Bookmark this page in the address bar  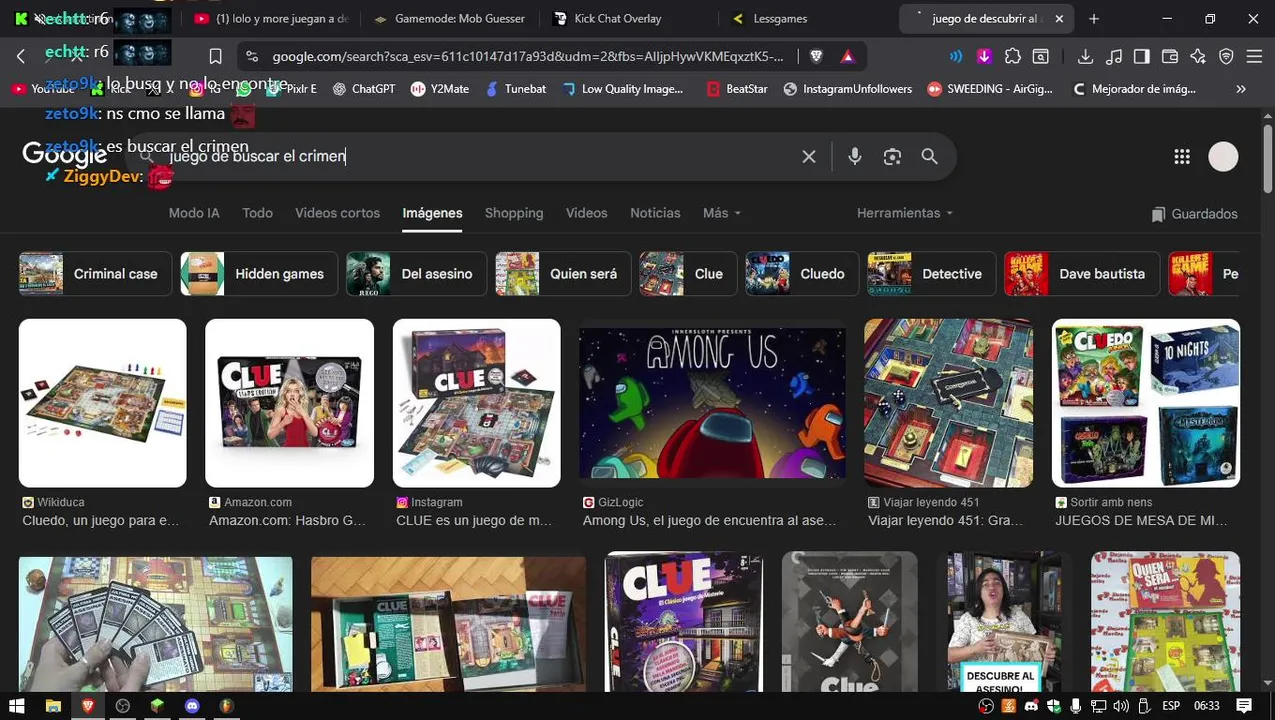tap(215, 56)
